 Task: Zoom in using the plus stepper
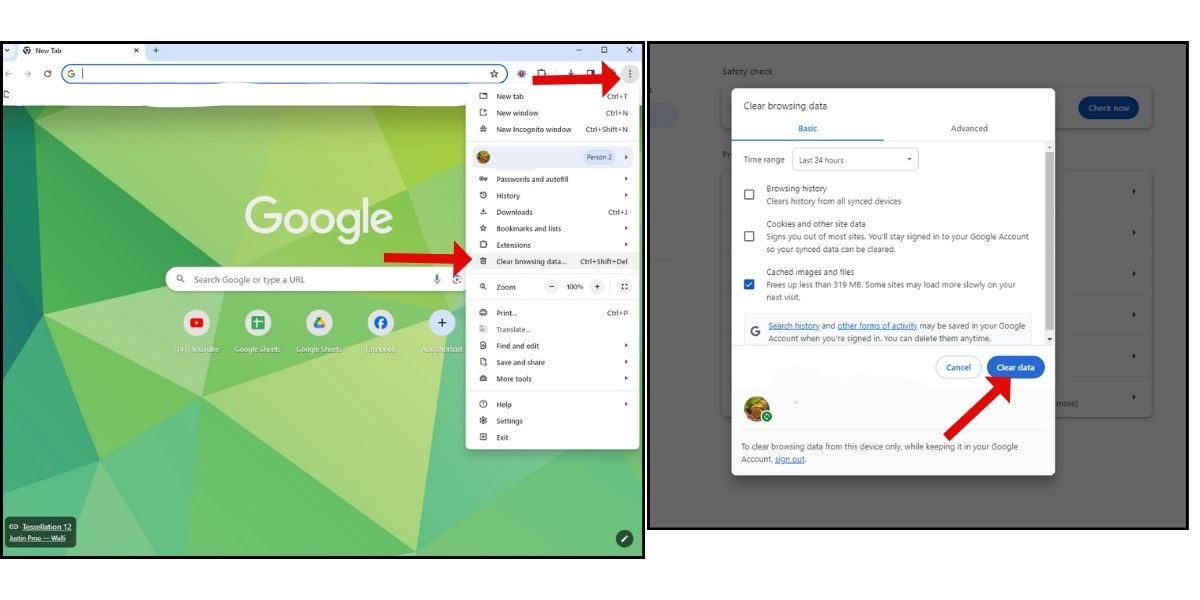(597, 286)
